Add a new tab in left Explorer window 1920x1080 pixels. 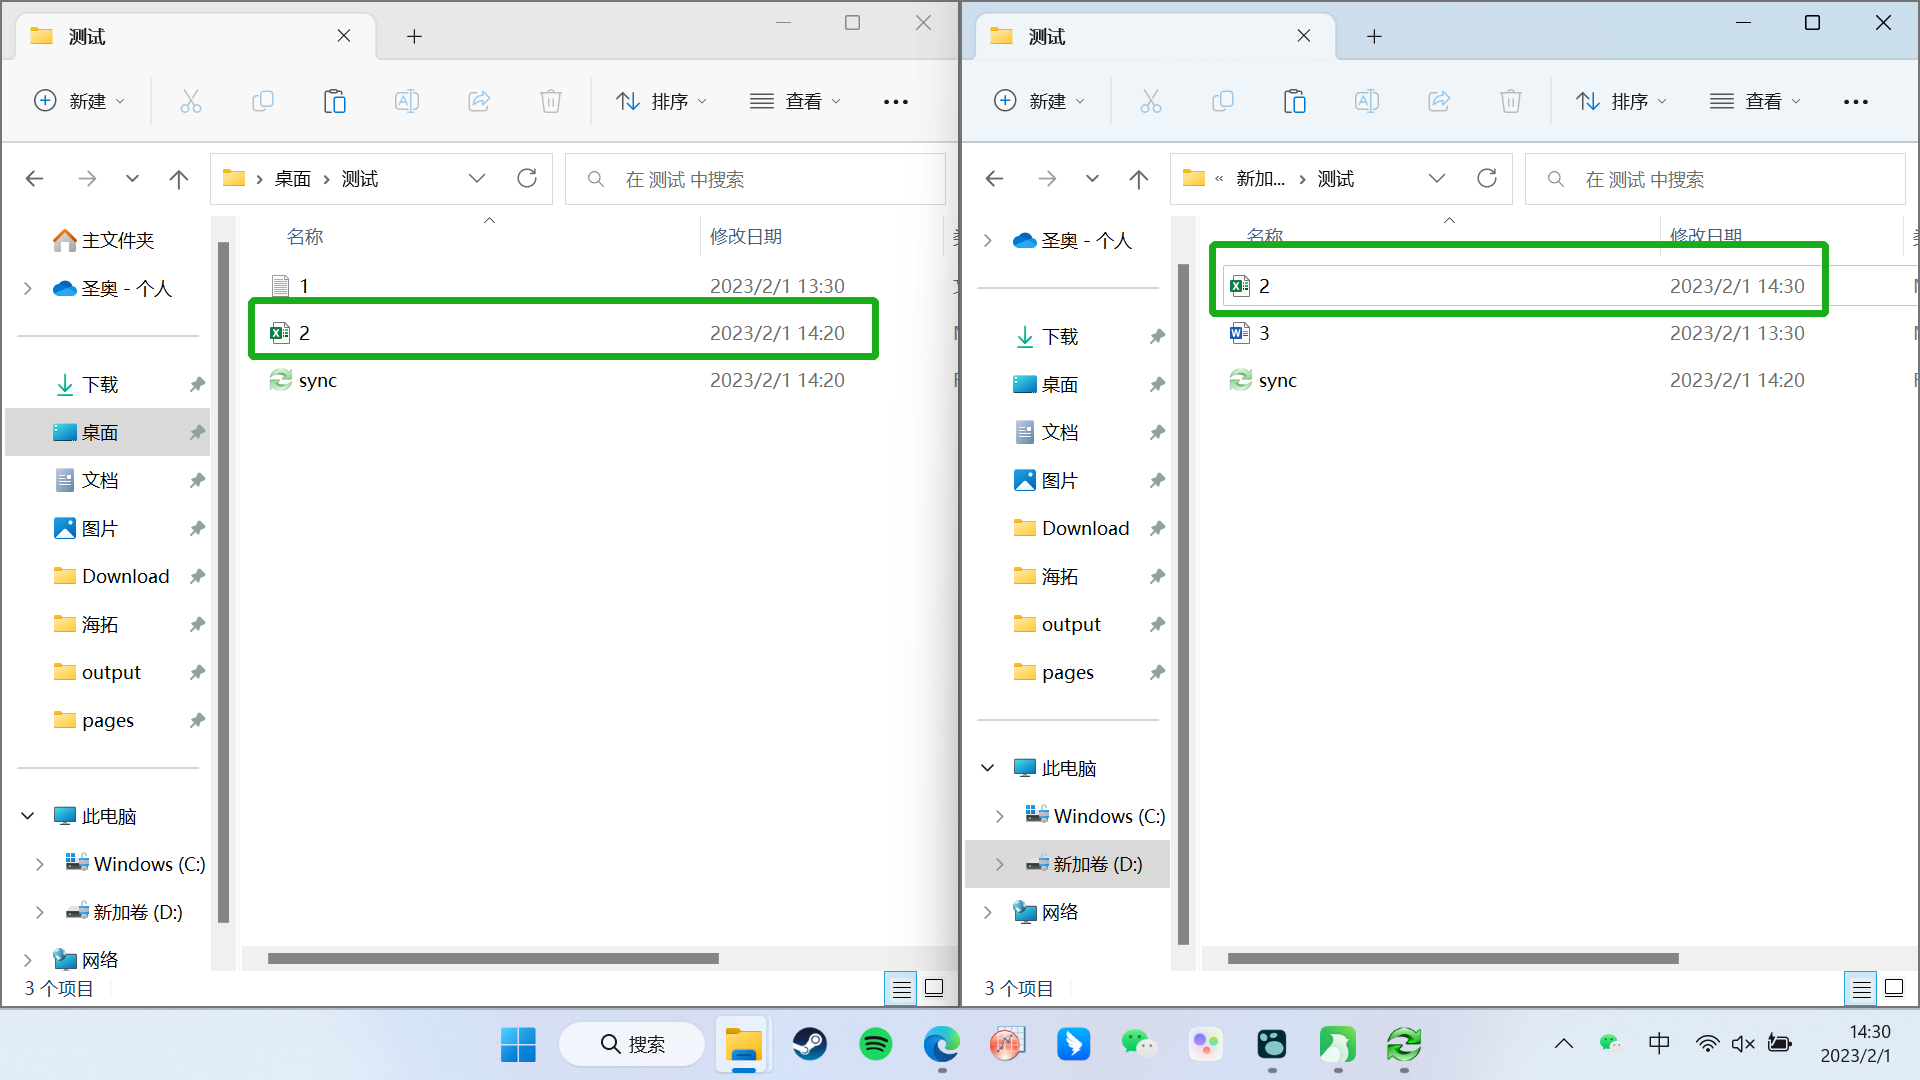pyautogui.click(x=414, y=37)
